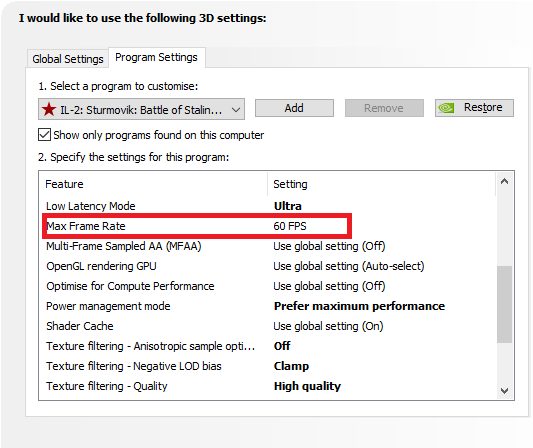Viewport: 533px width, 448px height.
Task: Click the Multi-Frame Sampled AA (MFAA) row
Action: 268,246
